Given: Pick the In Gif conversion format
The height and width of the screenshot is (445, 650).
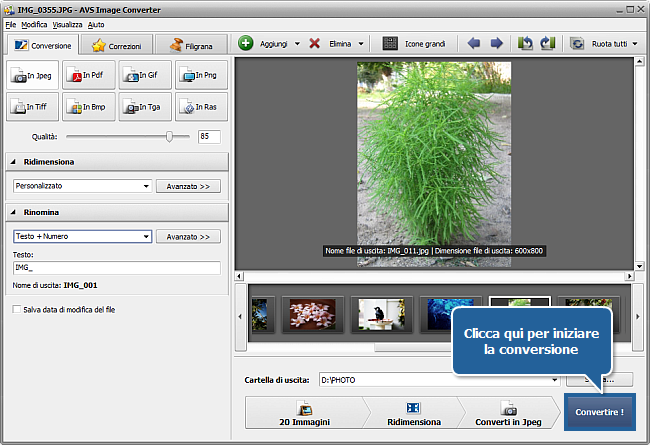Looking at the screenshot, I should click(x=144, y=75).
